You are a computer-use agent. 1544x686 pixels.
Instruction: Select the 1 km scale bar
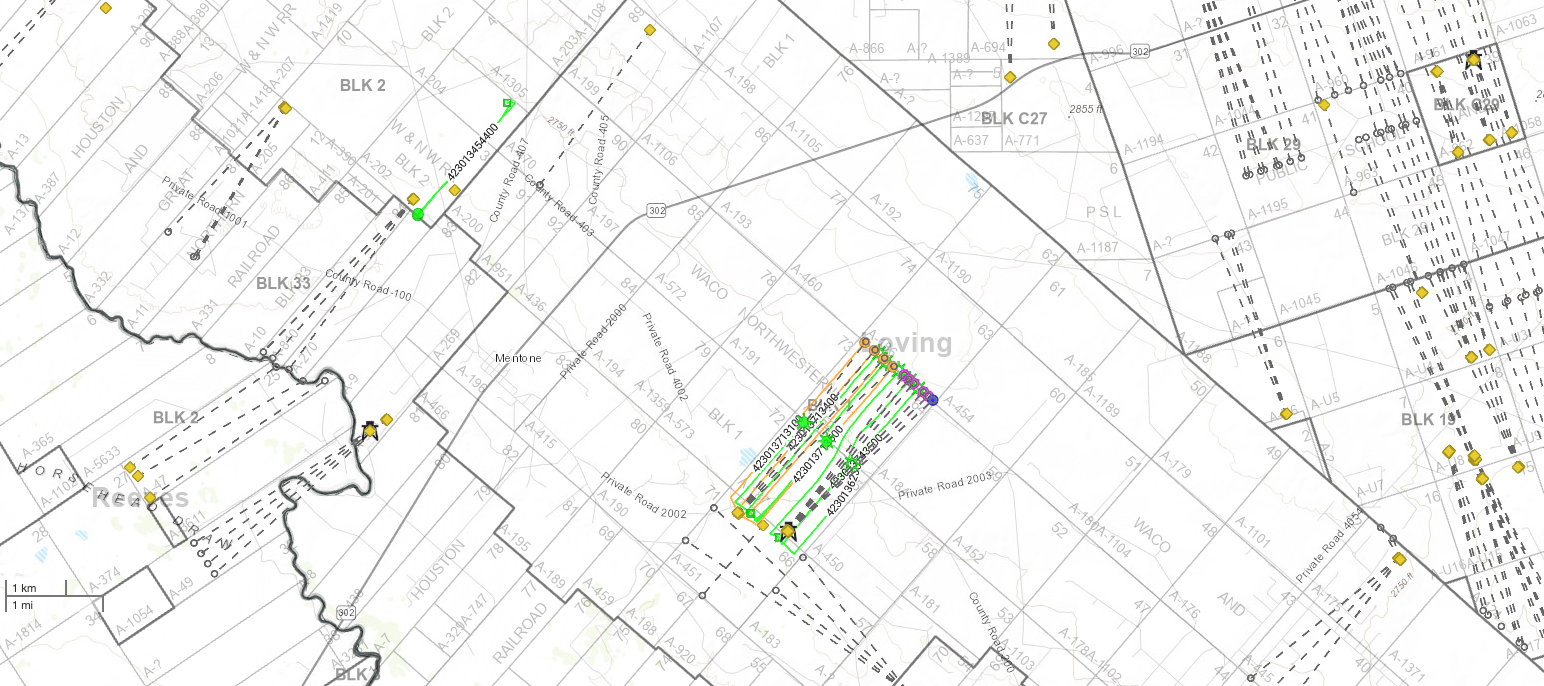pos(36,587)
